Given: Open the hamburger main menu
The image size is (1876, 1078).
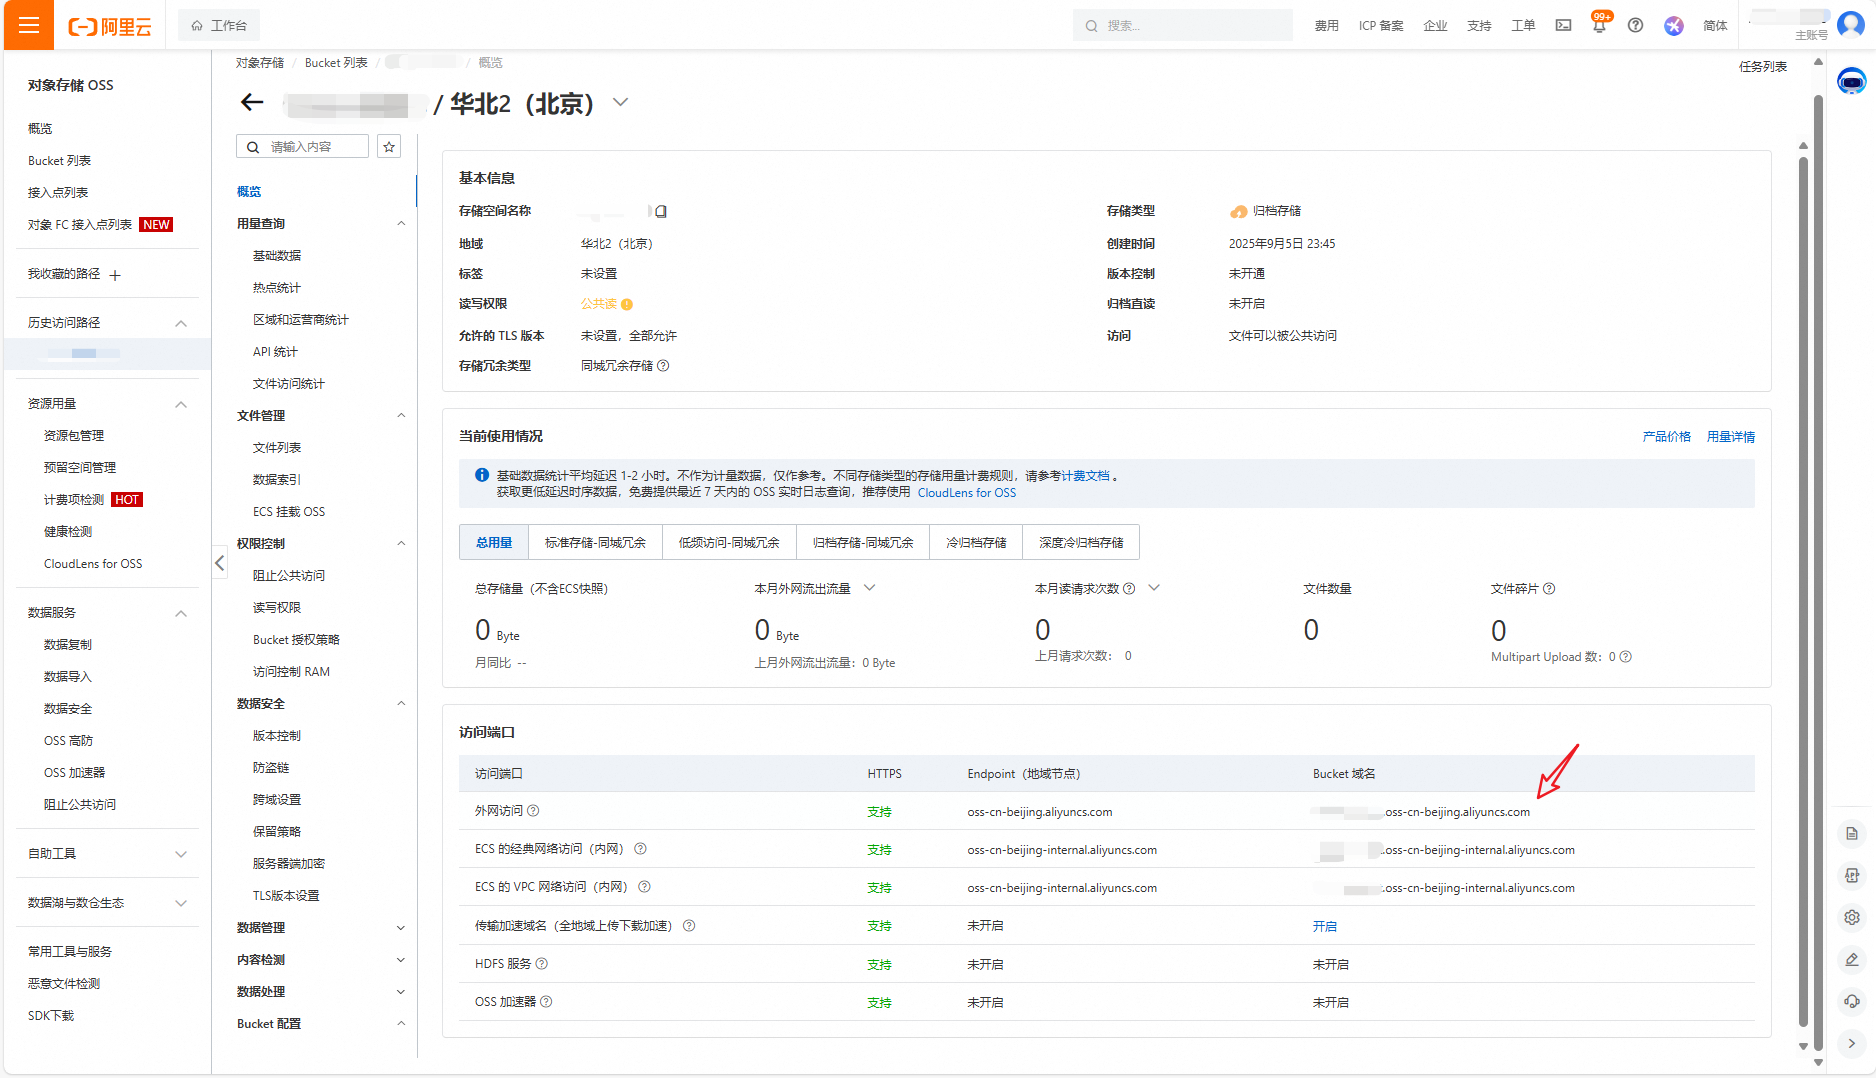Looking at the screenshot, I should coord(28,25).
